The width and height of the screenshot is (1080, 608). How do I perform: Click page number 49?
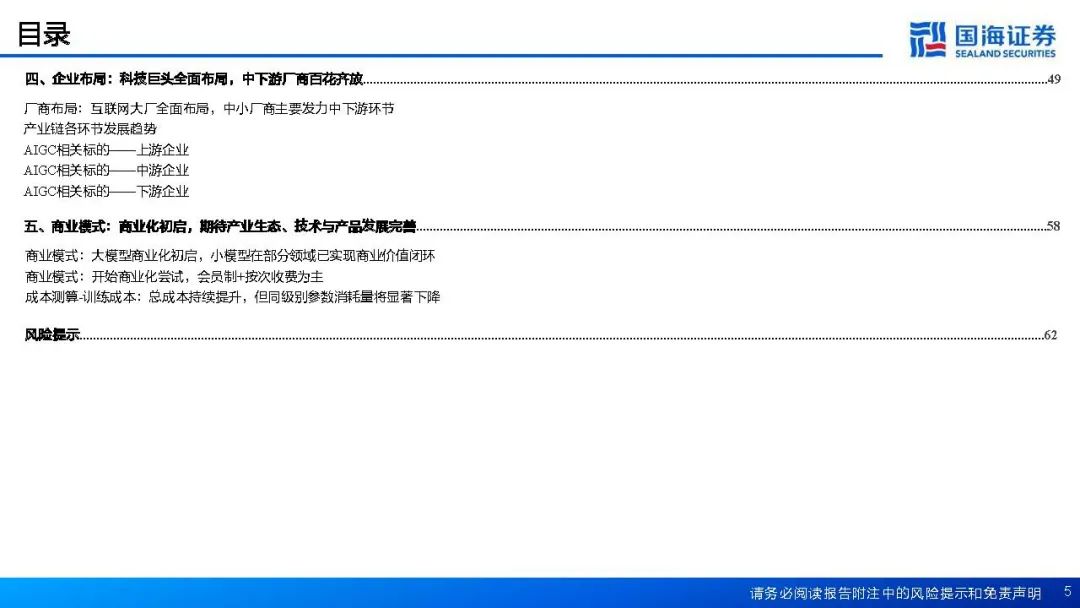click(1054, 79)
